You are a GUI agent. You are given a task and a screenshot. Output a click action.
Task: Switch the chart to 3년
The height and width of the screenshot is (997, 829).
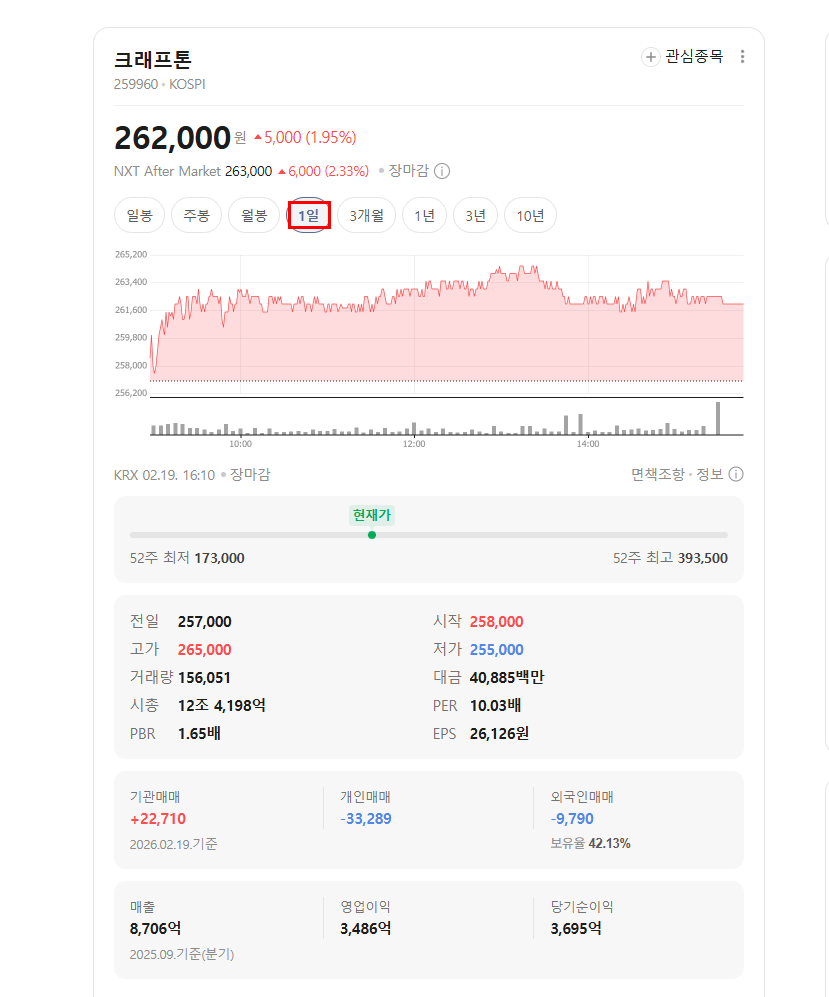[x=475, y=216]
